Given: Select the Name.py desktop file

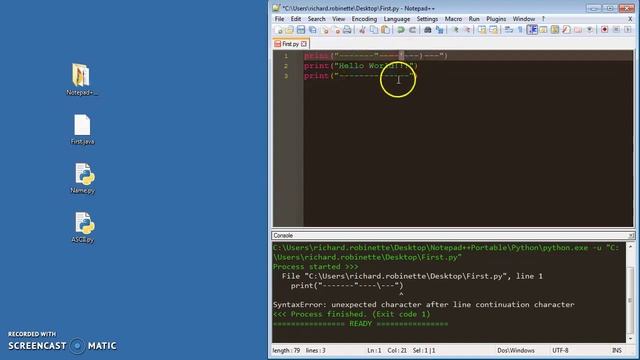Looking at the screenshot, I should [x=83, y=178].
